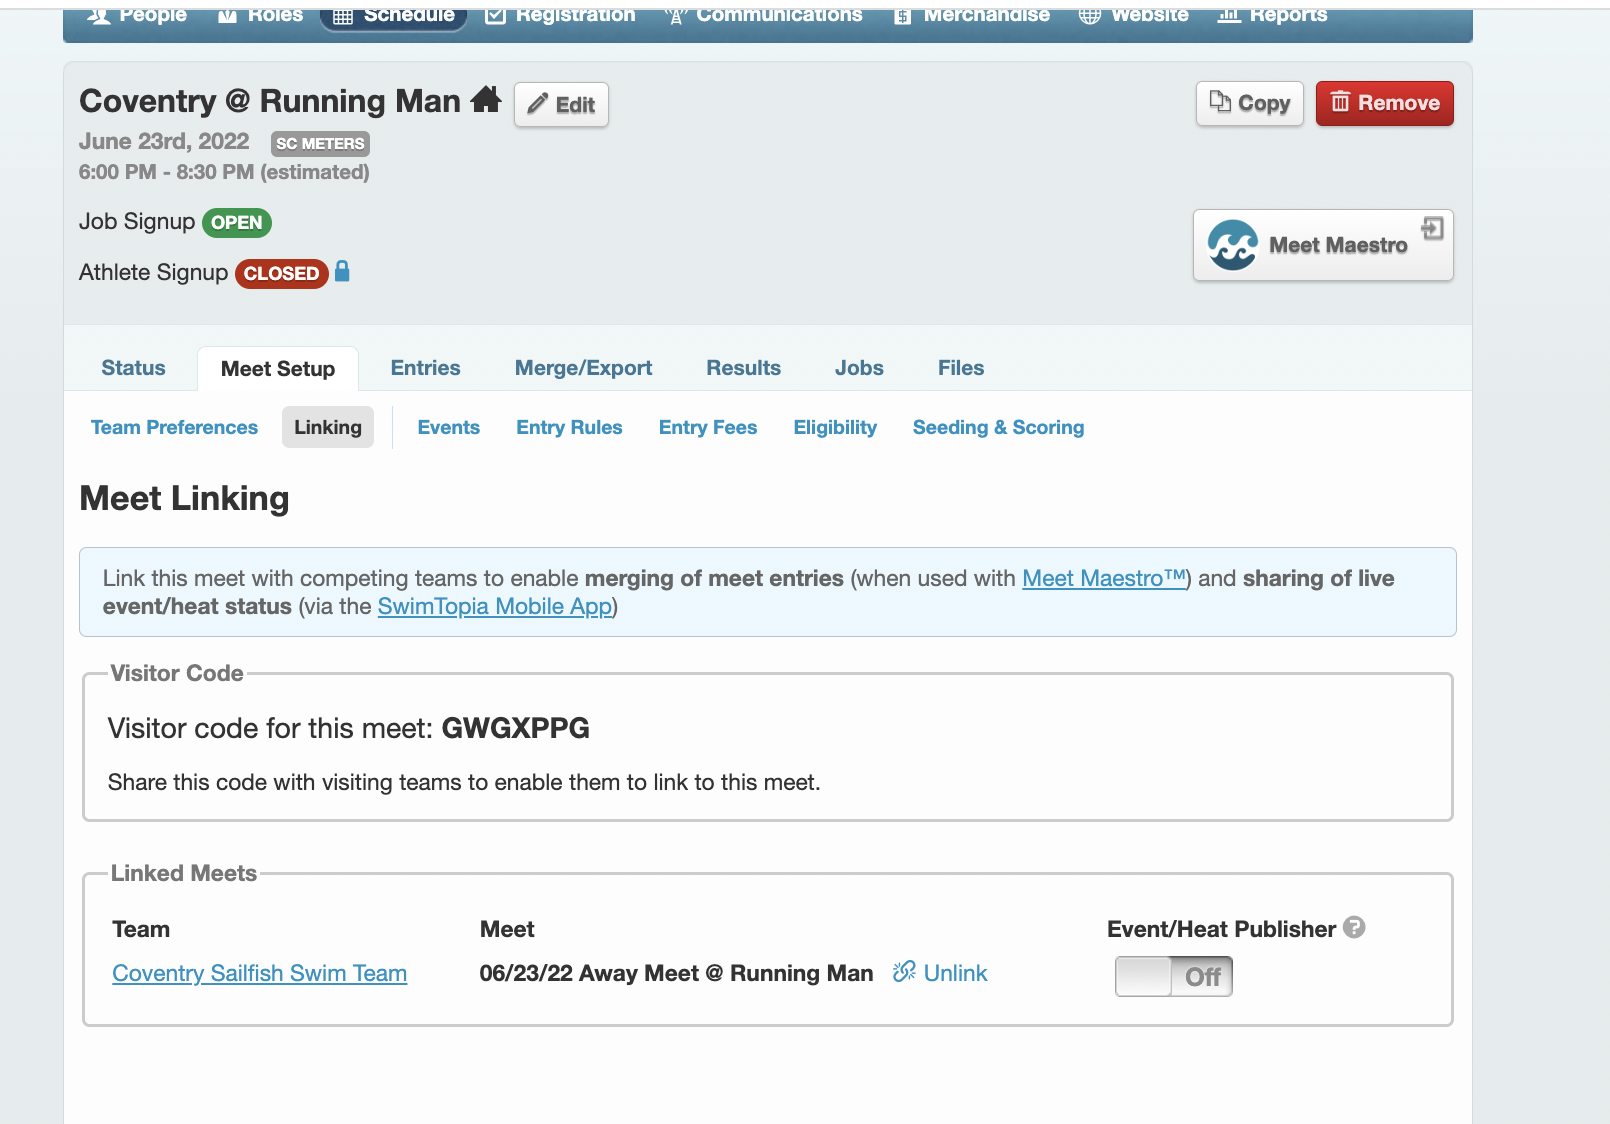Open the Coventry Sailfish Swim Team link

point(259,972)
